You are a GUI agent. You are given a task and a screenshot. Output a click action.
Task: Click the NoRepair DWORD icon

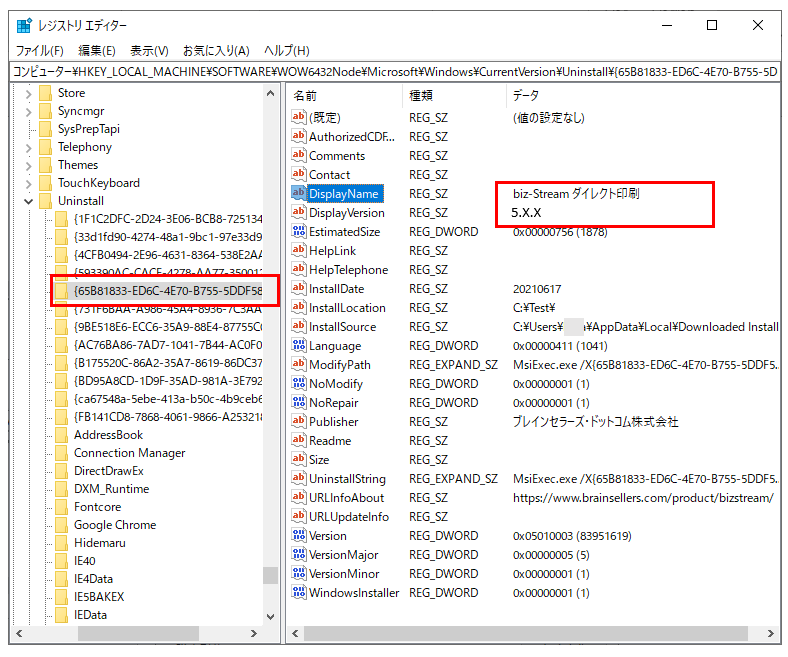(x=299, y=403)
